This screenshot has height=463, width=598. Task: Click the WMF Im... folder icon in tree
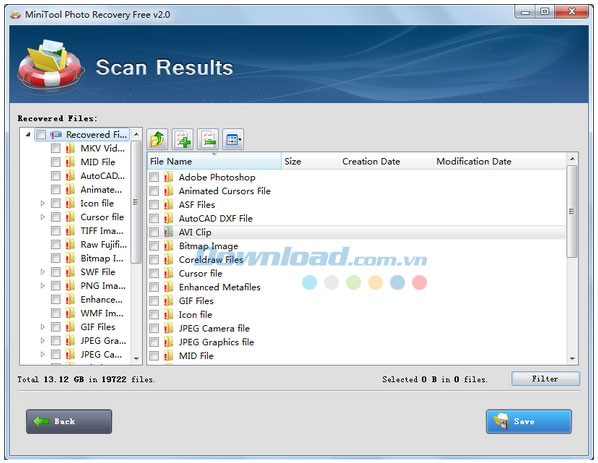pos(70,313)
